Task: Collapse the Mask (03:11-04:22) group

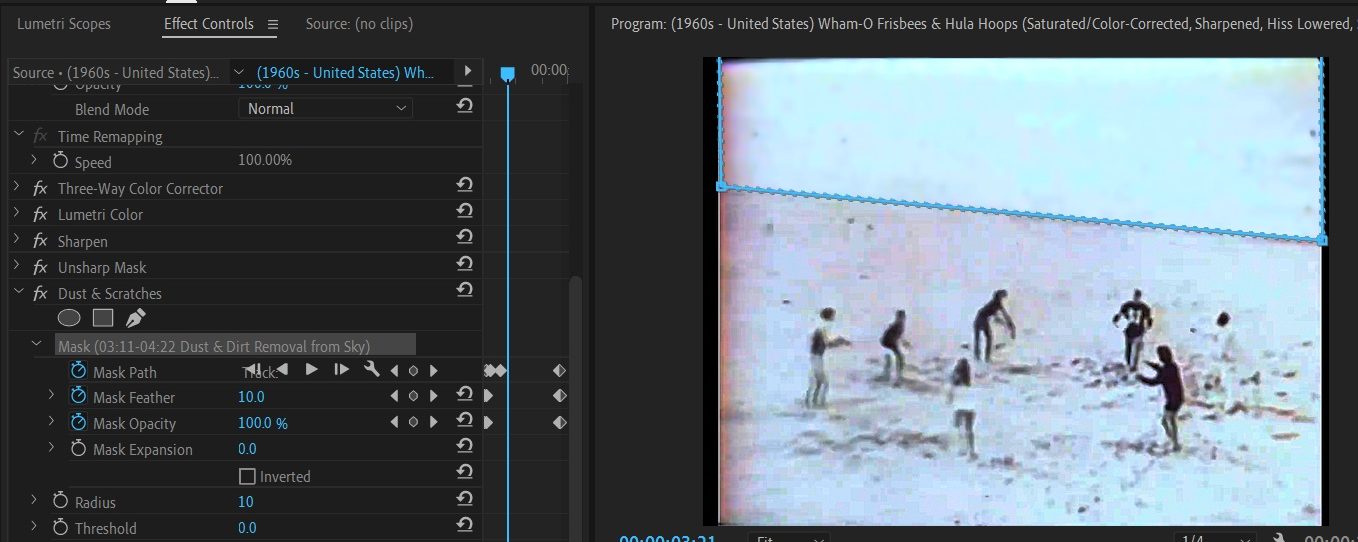Action: 37,344
